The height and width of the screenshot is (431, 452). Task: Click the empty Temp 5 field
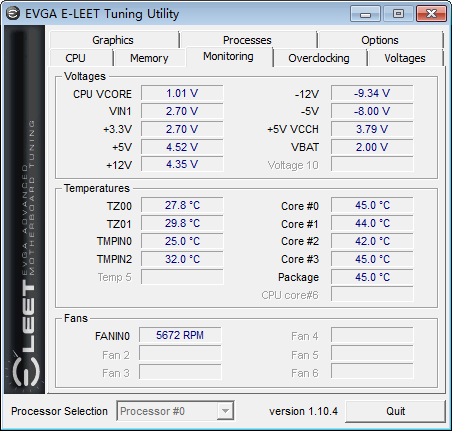coord(182,277)
